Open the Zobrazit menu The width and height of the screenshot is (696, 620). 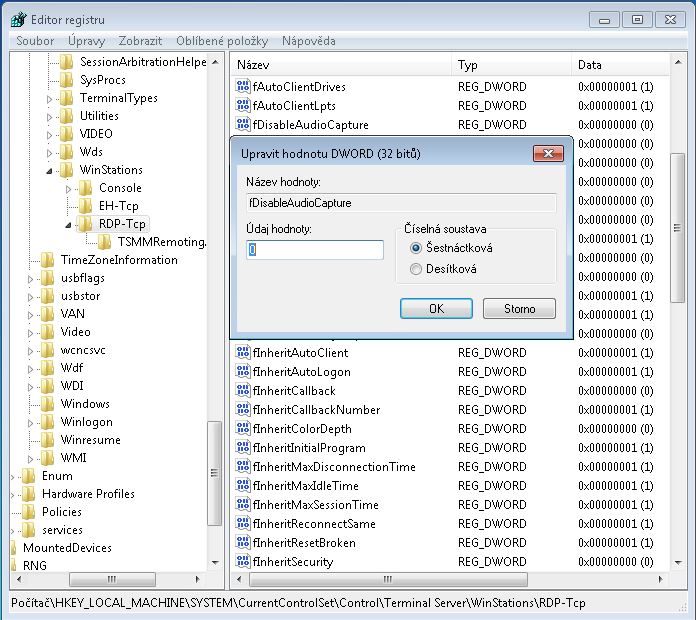click(140, 41)
